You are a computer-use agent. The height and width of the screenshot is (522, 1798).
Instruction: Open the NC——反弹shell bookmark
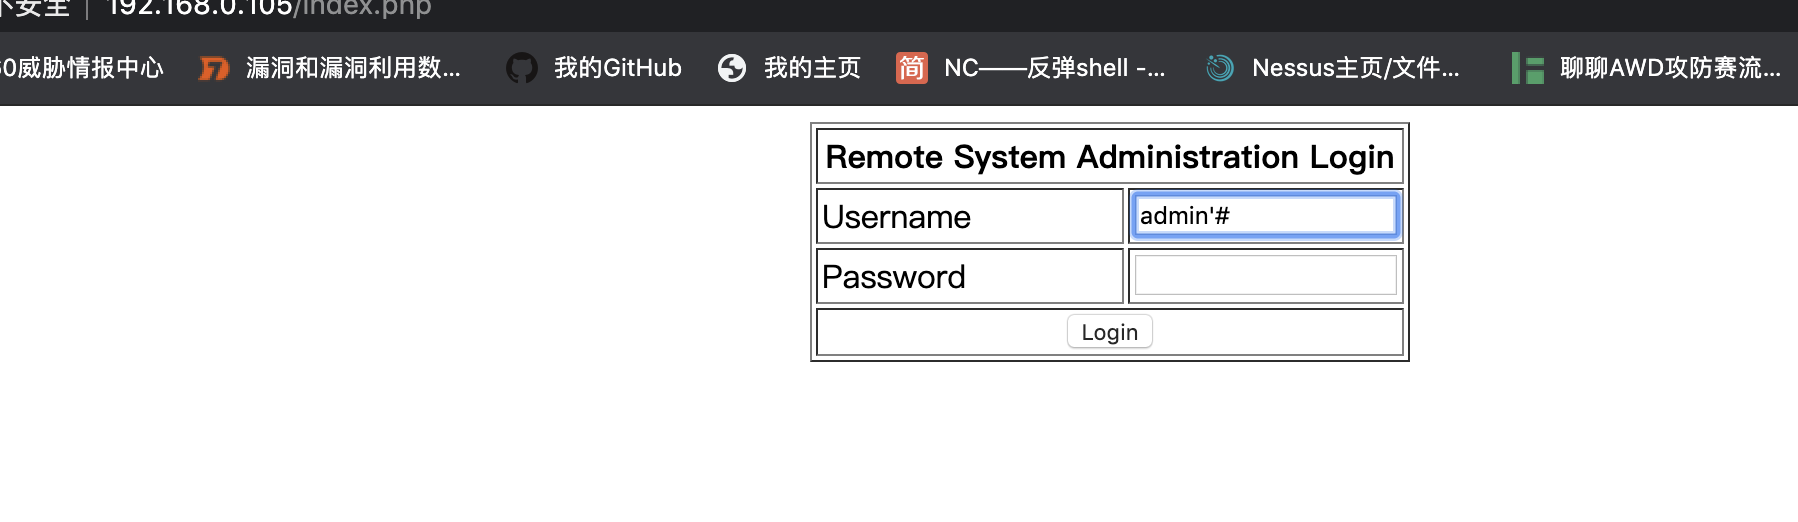[1054, 68]
